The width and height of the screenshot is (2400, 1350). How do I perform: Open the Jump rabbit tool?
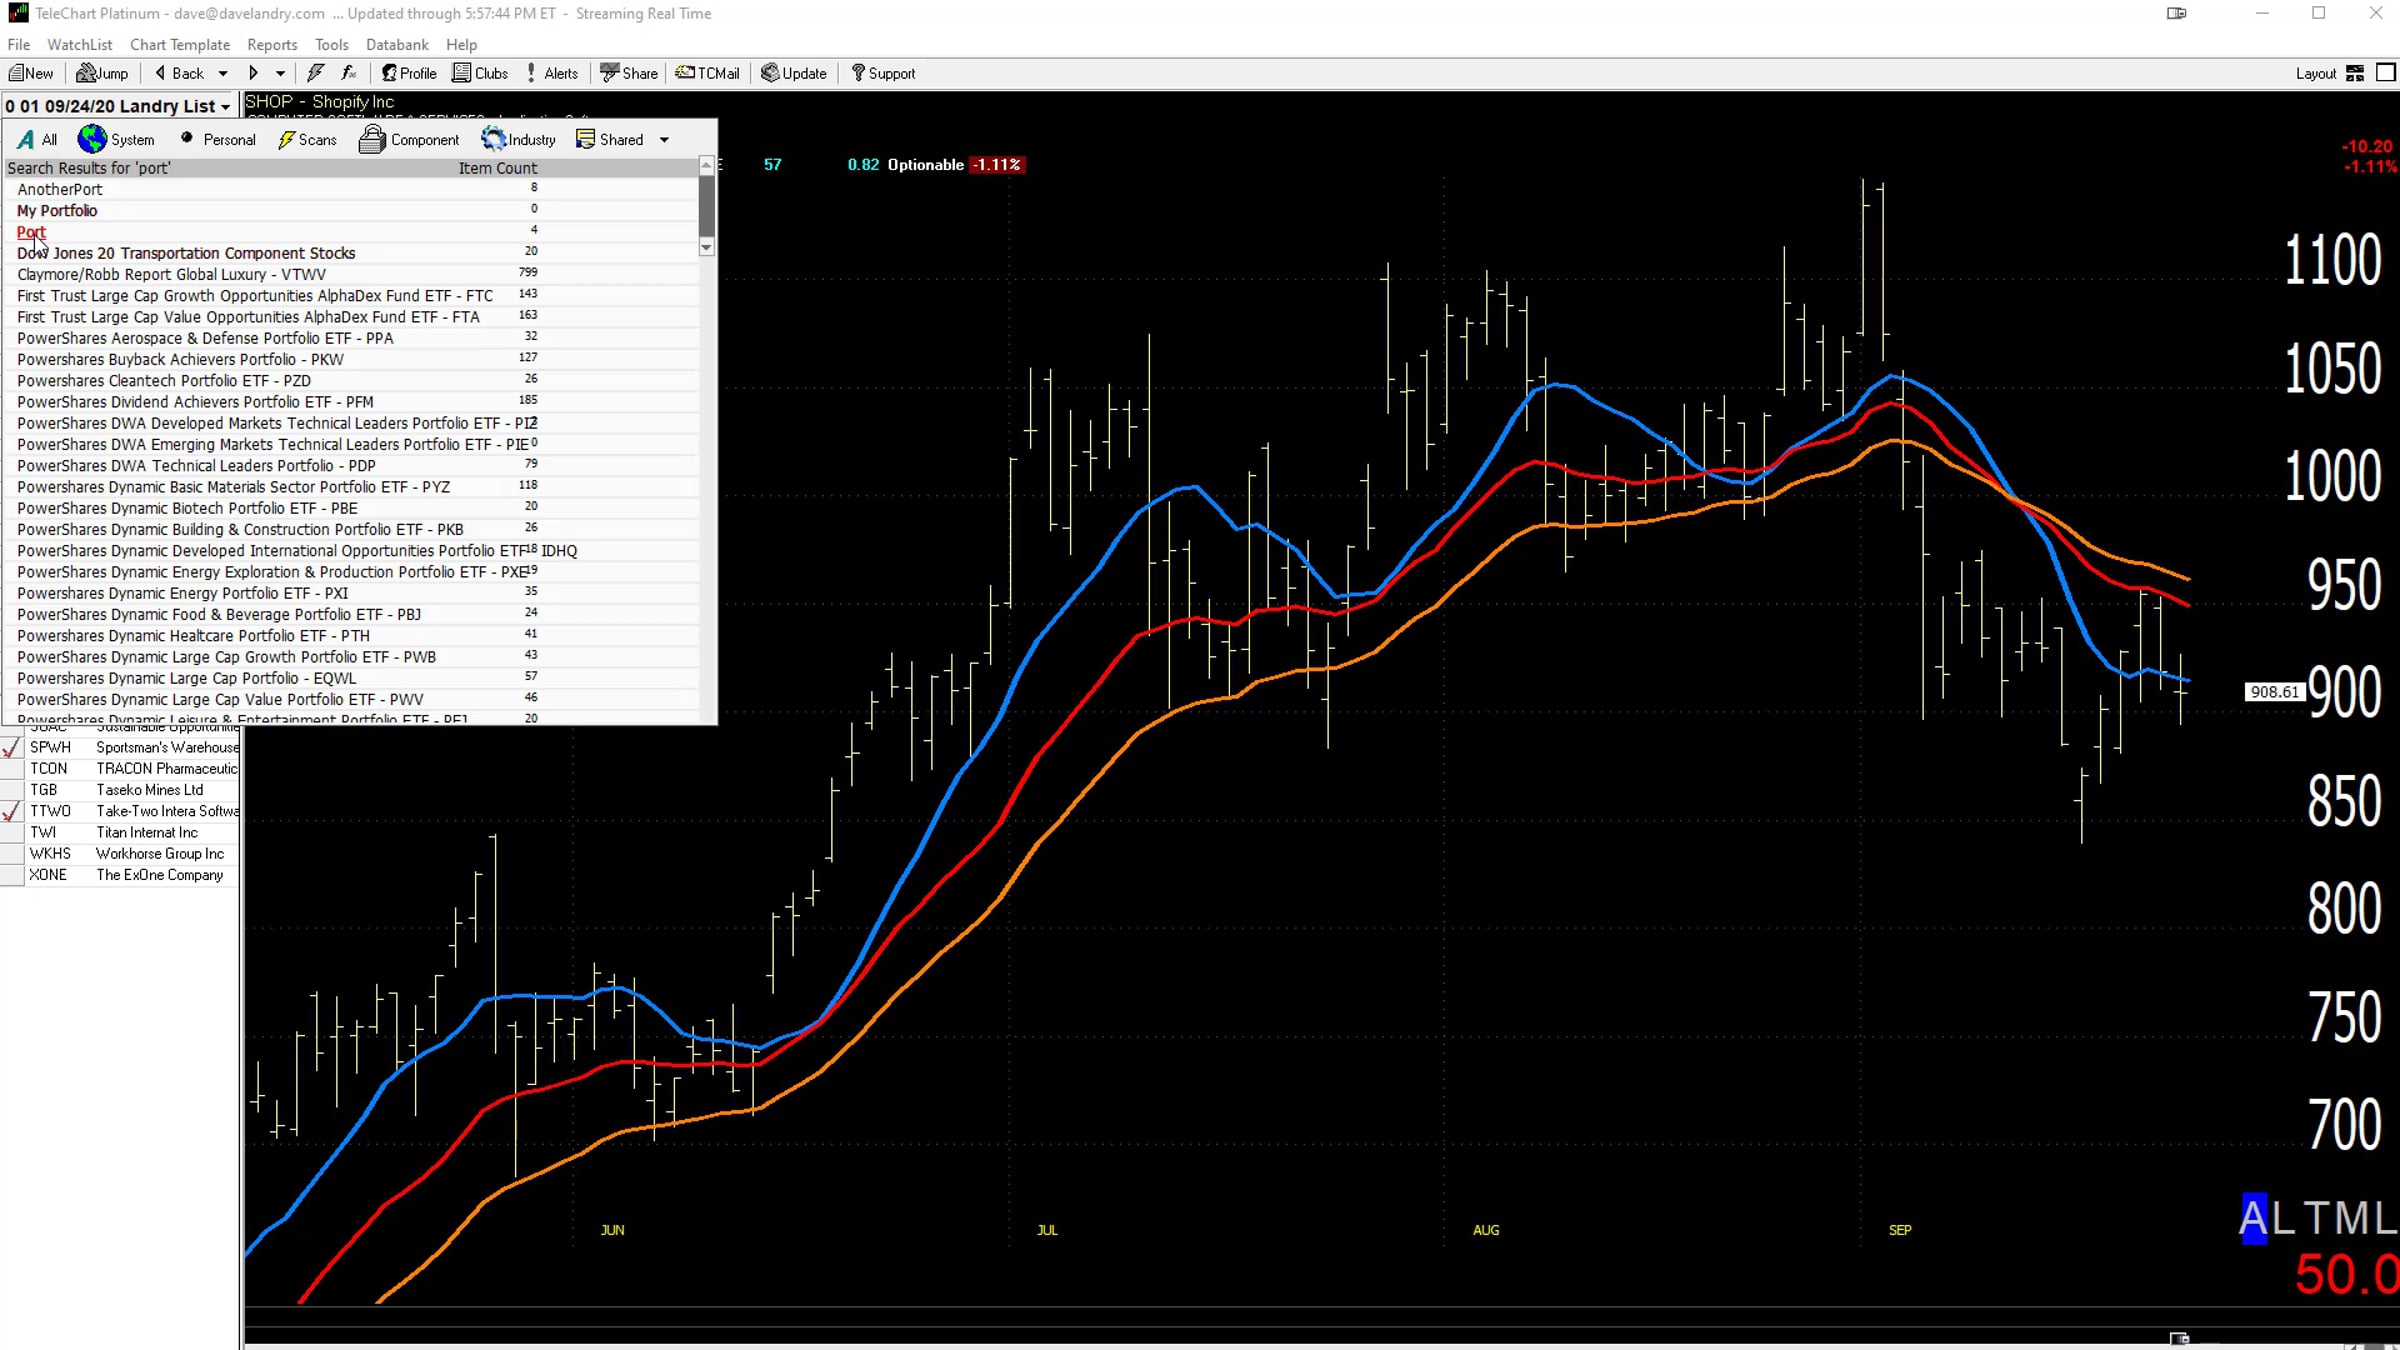click(x=102, y=73)
